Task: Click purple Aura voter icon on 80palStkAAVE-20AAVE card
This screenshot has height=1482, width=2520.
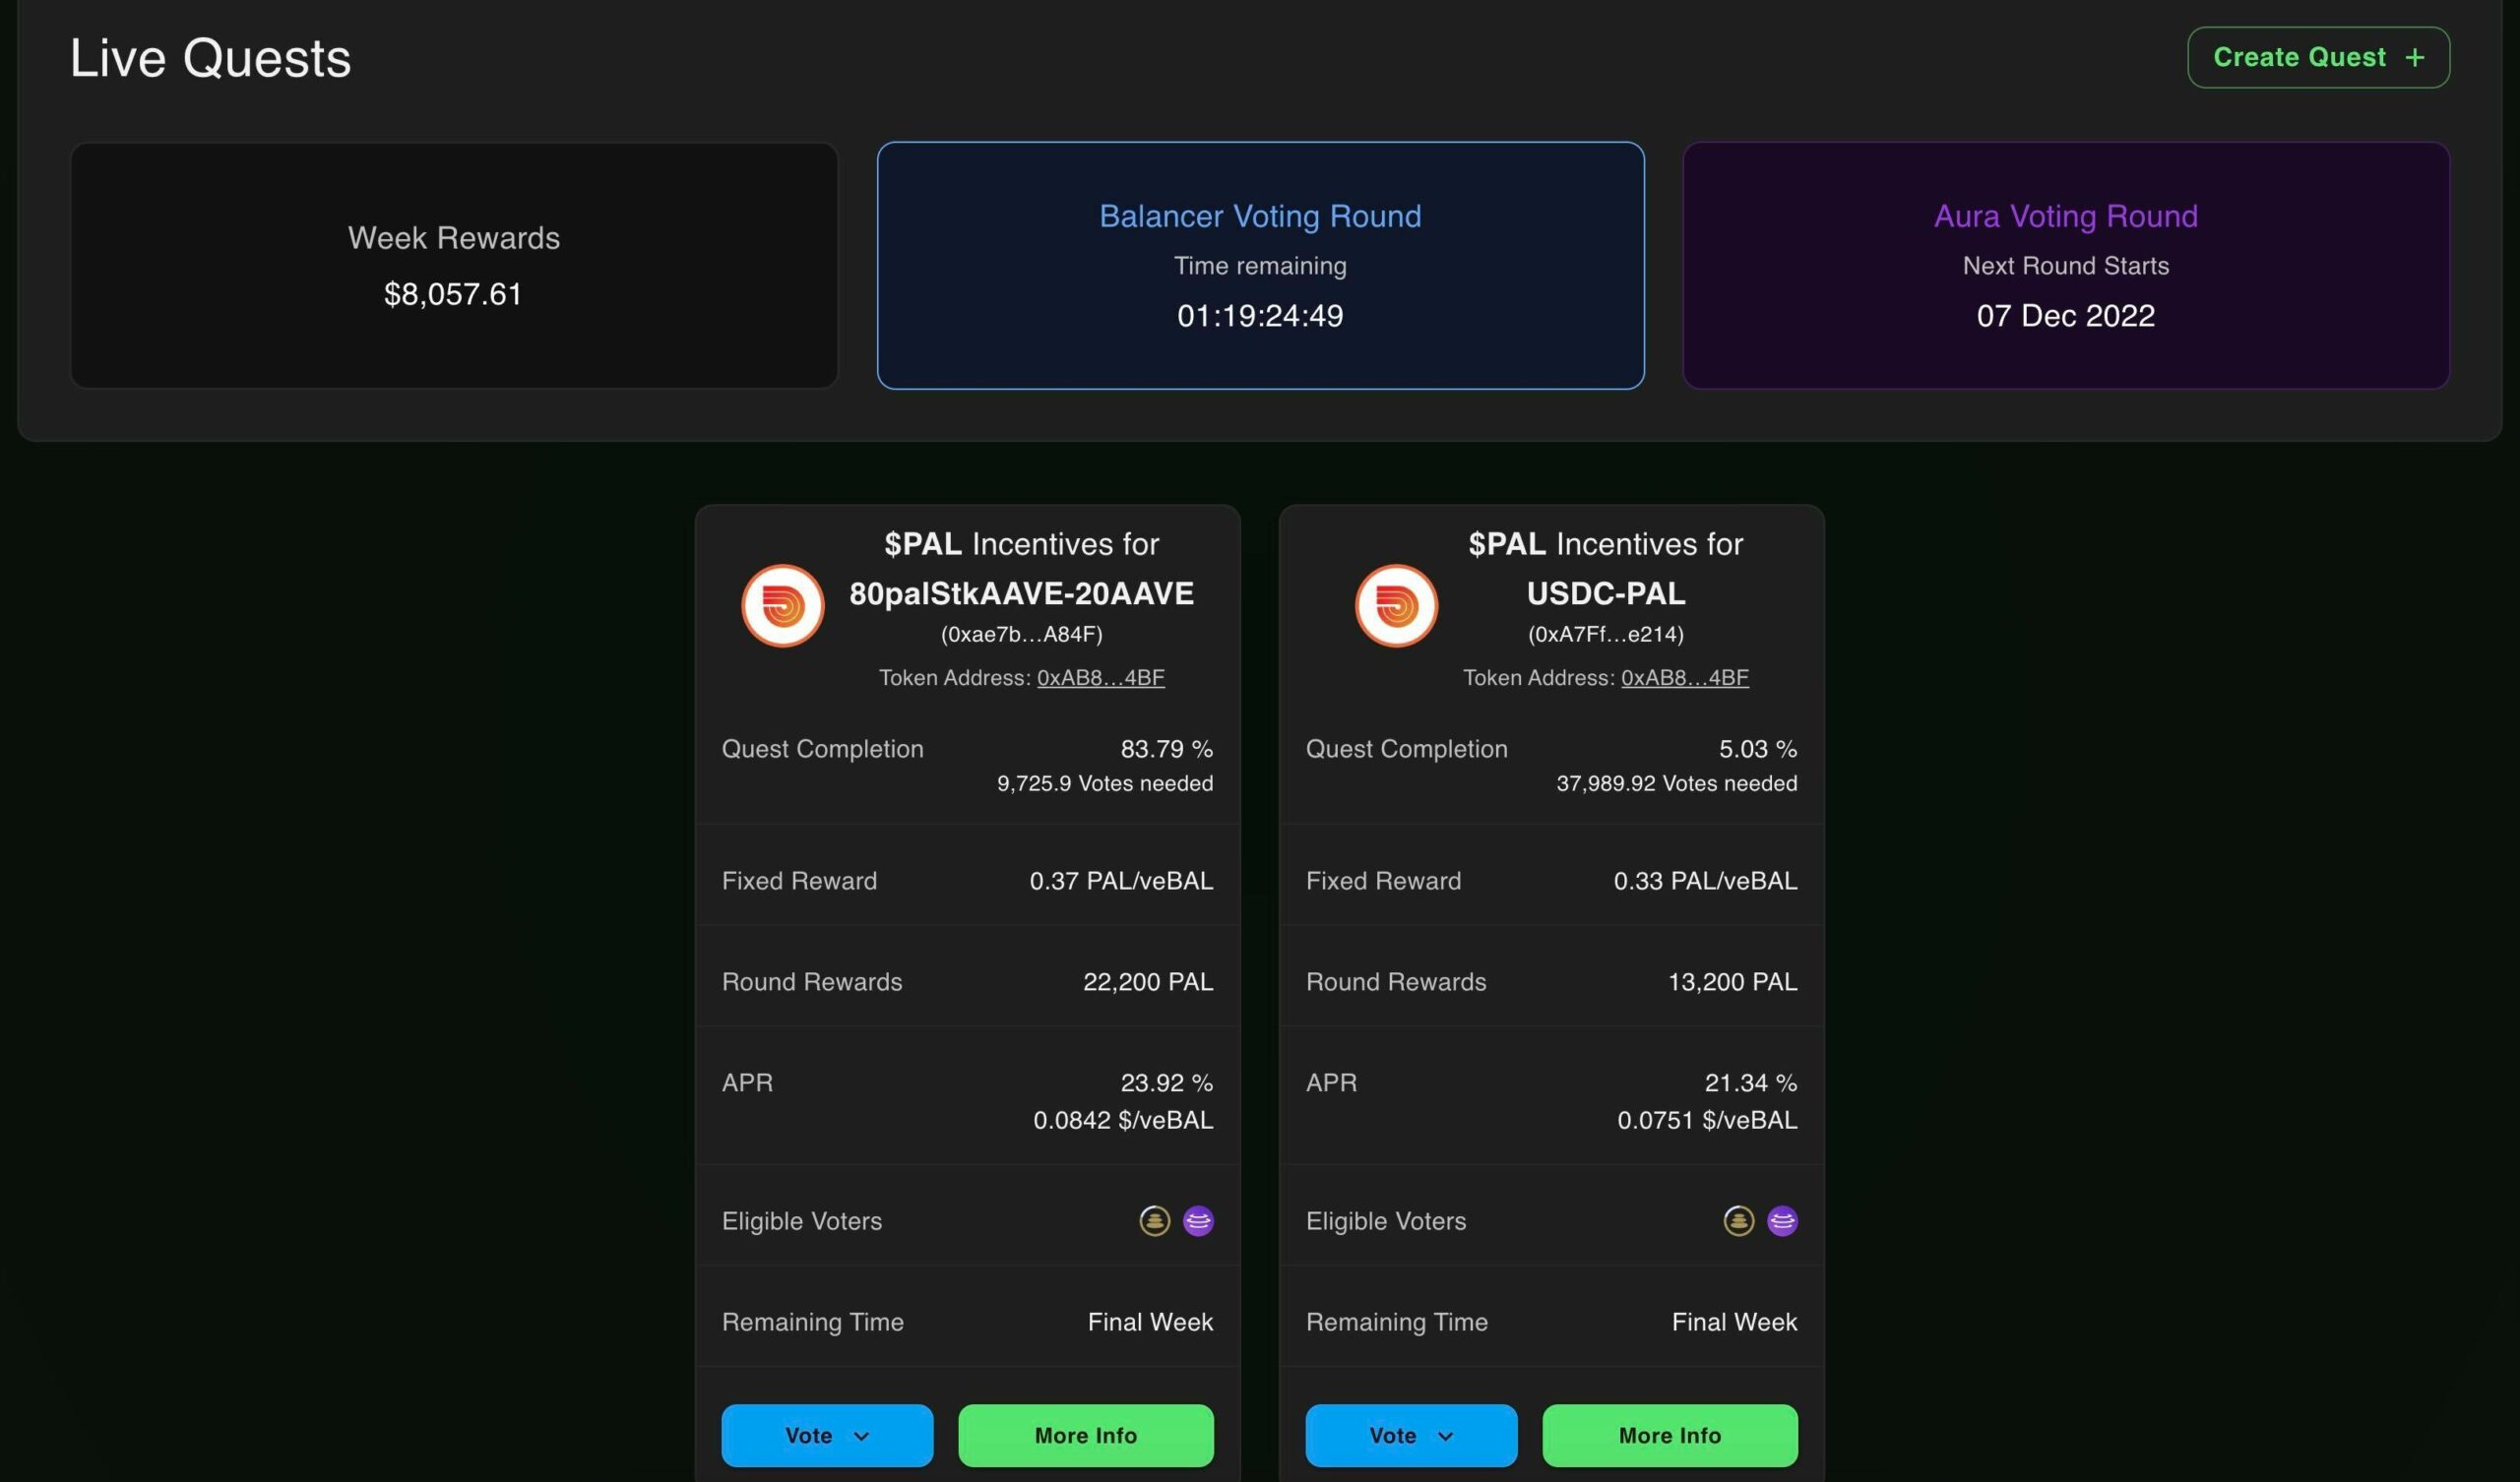Action: (x=1198, y=1221)
